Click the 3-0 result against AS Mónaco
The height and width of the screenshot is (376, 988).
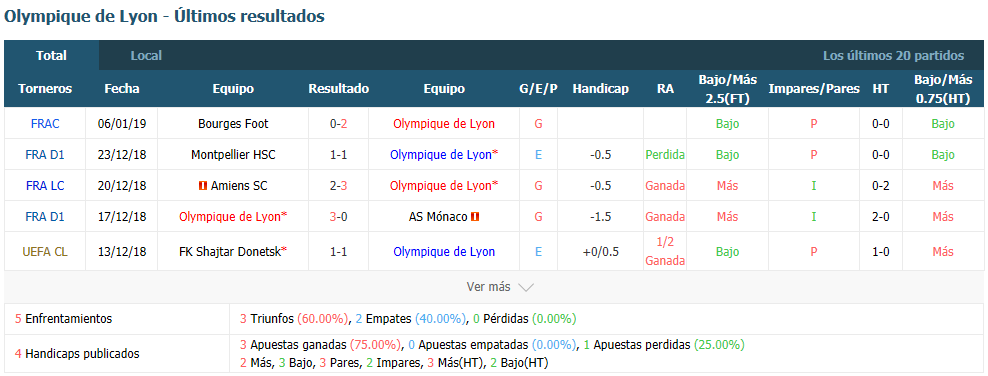(x=338, y=217)
